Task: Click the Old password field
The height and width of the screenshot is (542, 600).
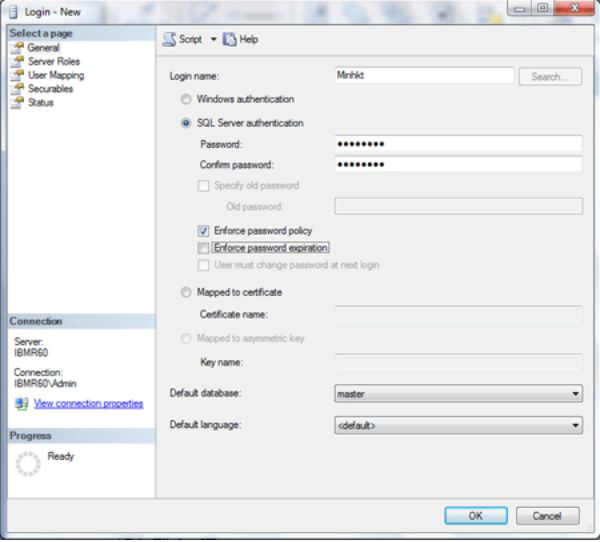Action: 458,206
